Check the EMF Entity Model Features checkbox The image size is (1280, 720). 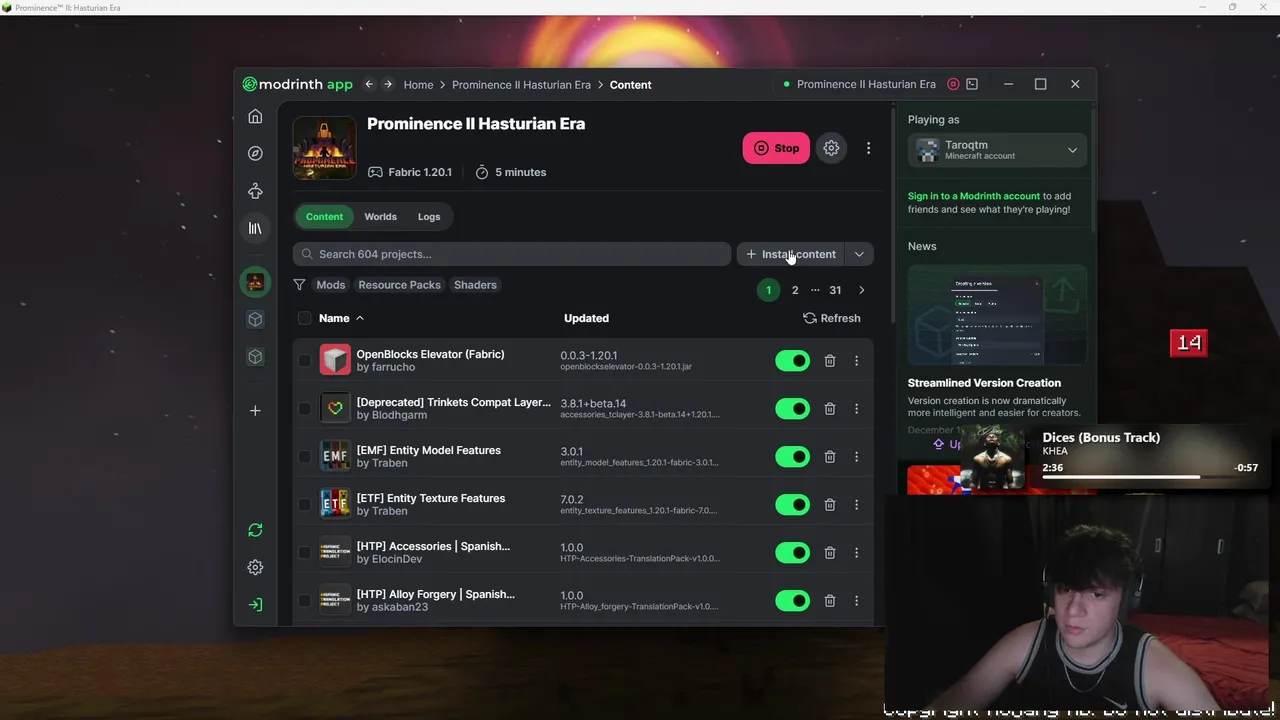click(304, 456)
